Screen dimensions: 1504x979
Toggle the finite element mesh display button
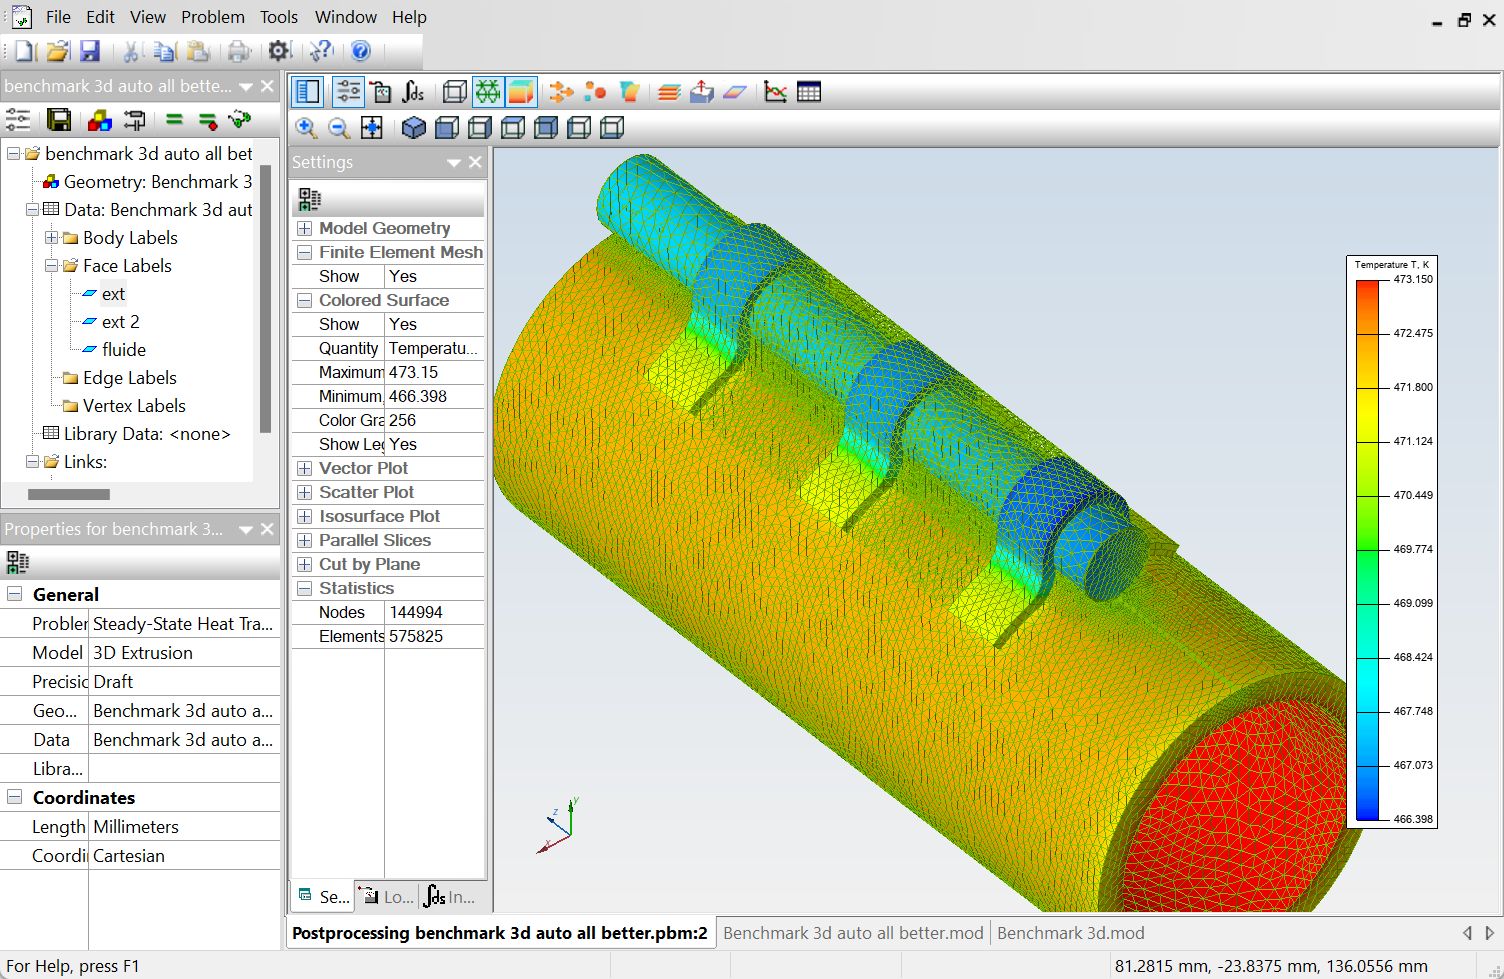487,93
